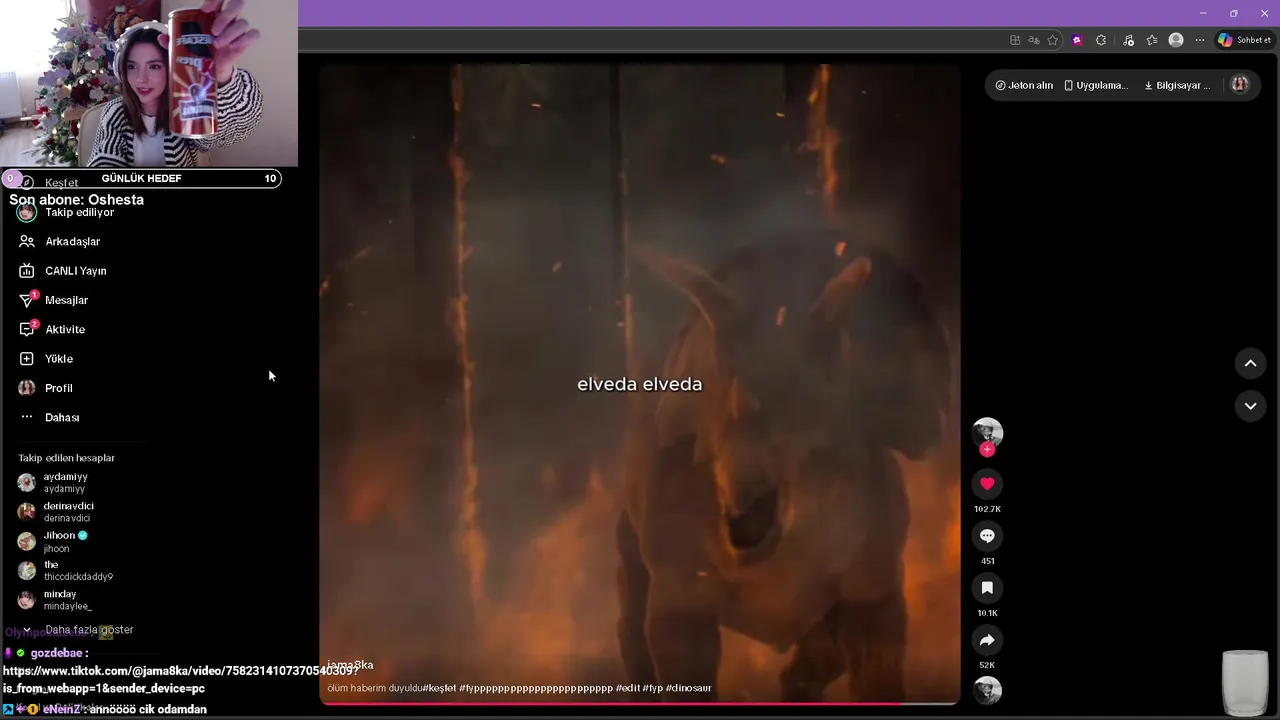The image size is (1280, 720).
Task: Click the Aktivite chat bubble icon
Action: 27,329
